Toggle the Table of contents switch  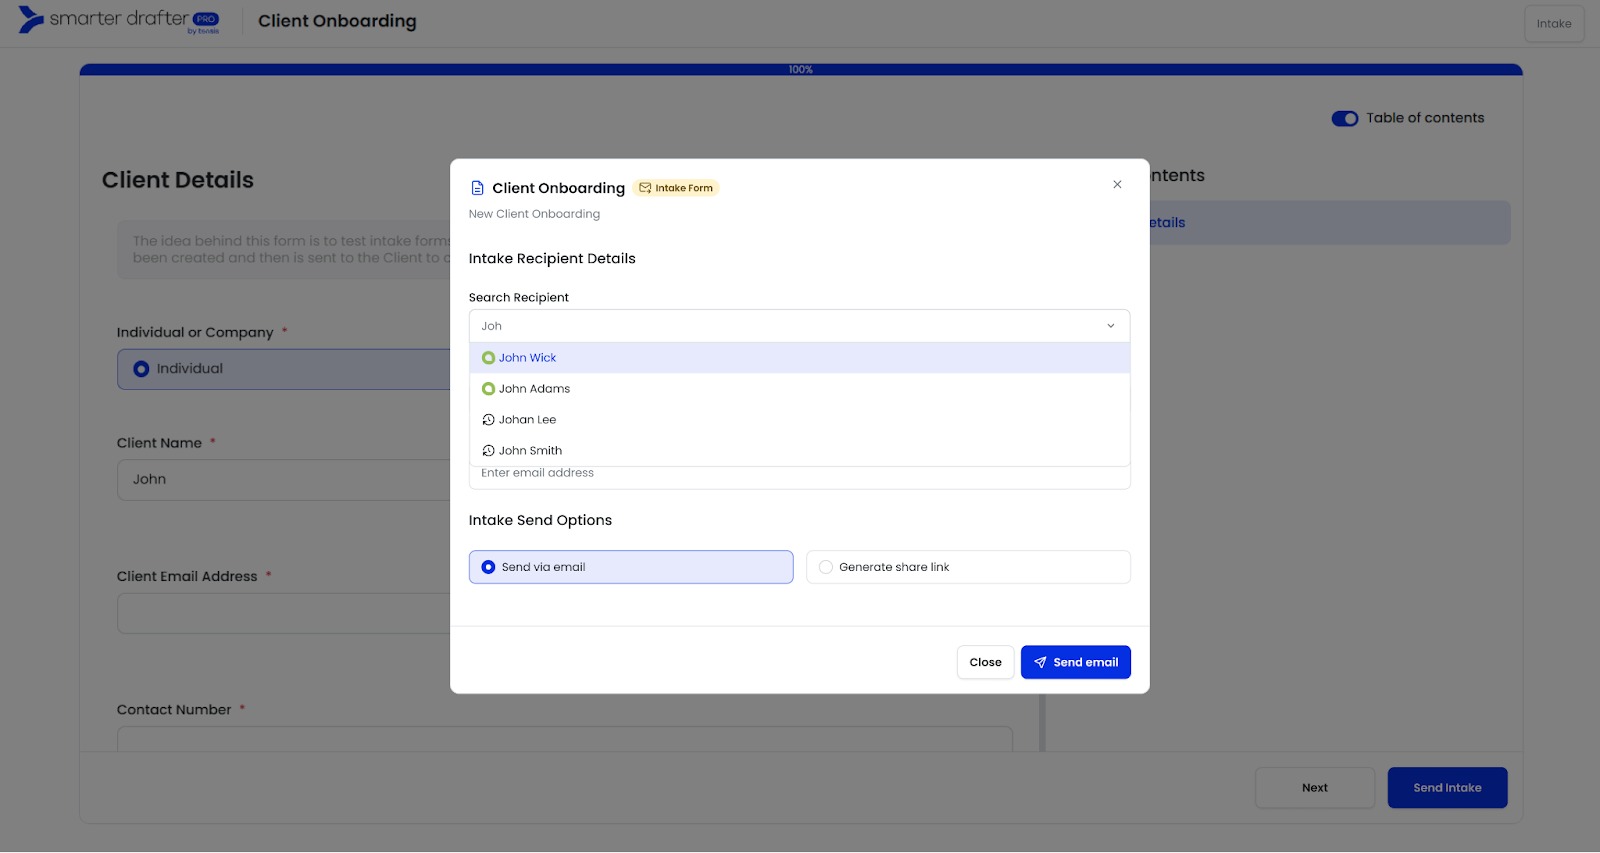click(1344, 119)
